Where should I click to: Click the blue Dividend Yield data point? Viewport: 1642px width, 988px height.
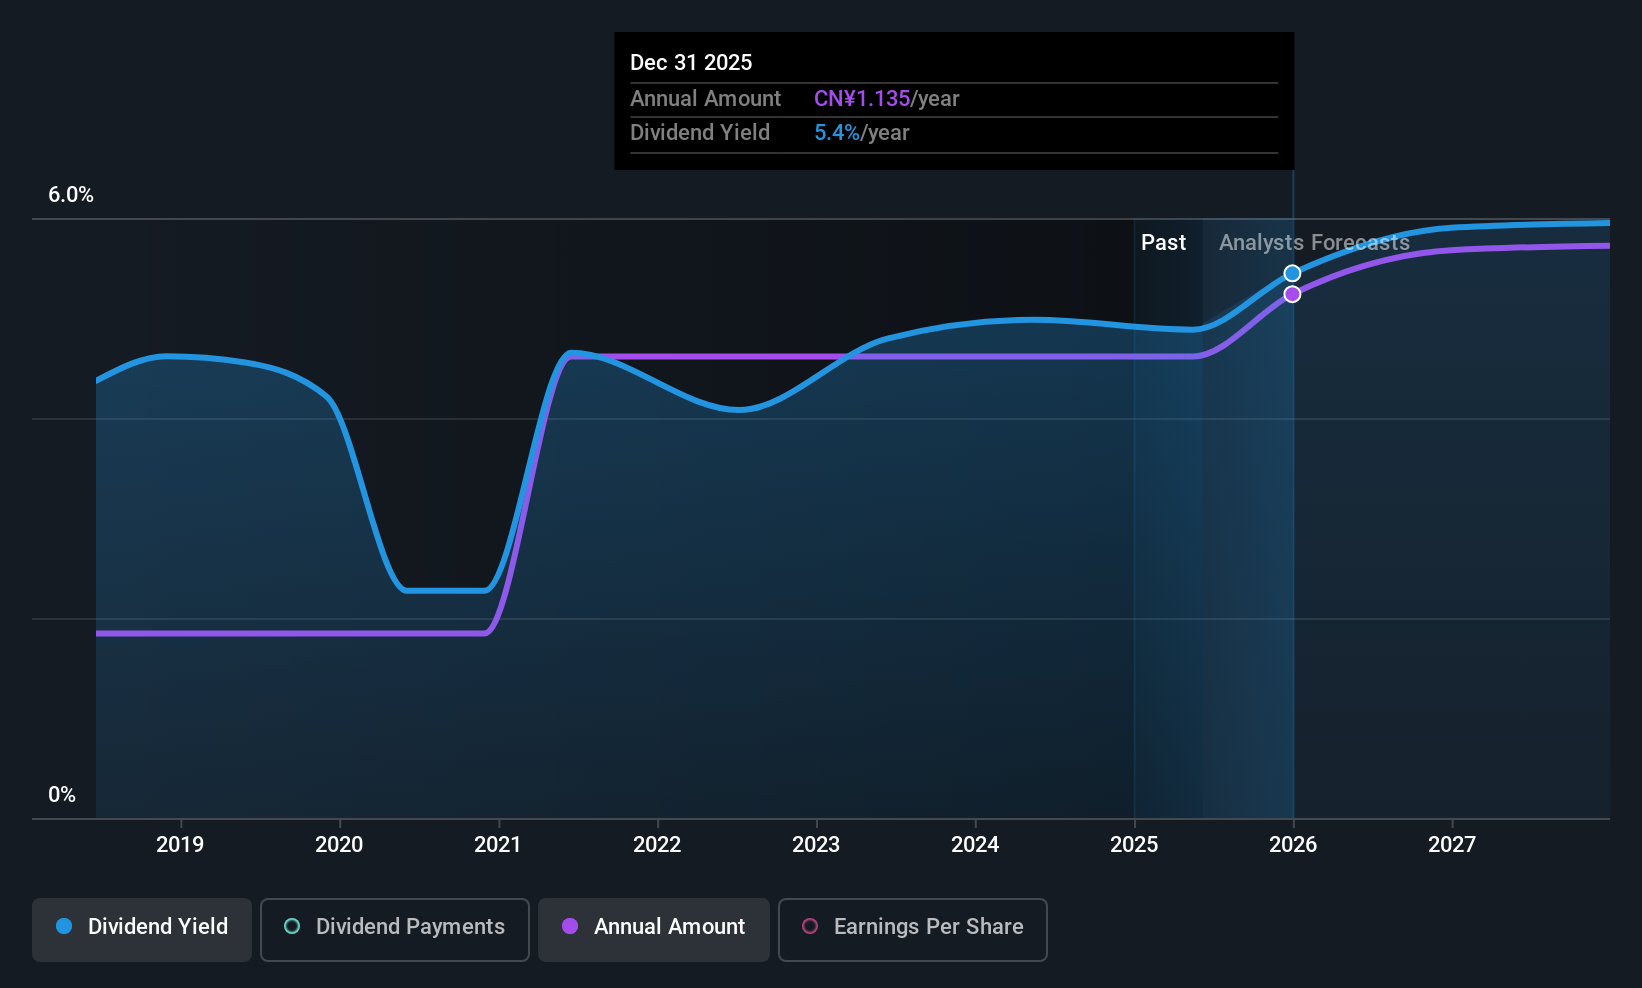coord(1292,273)
